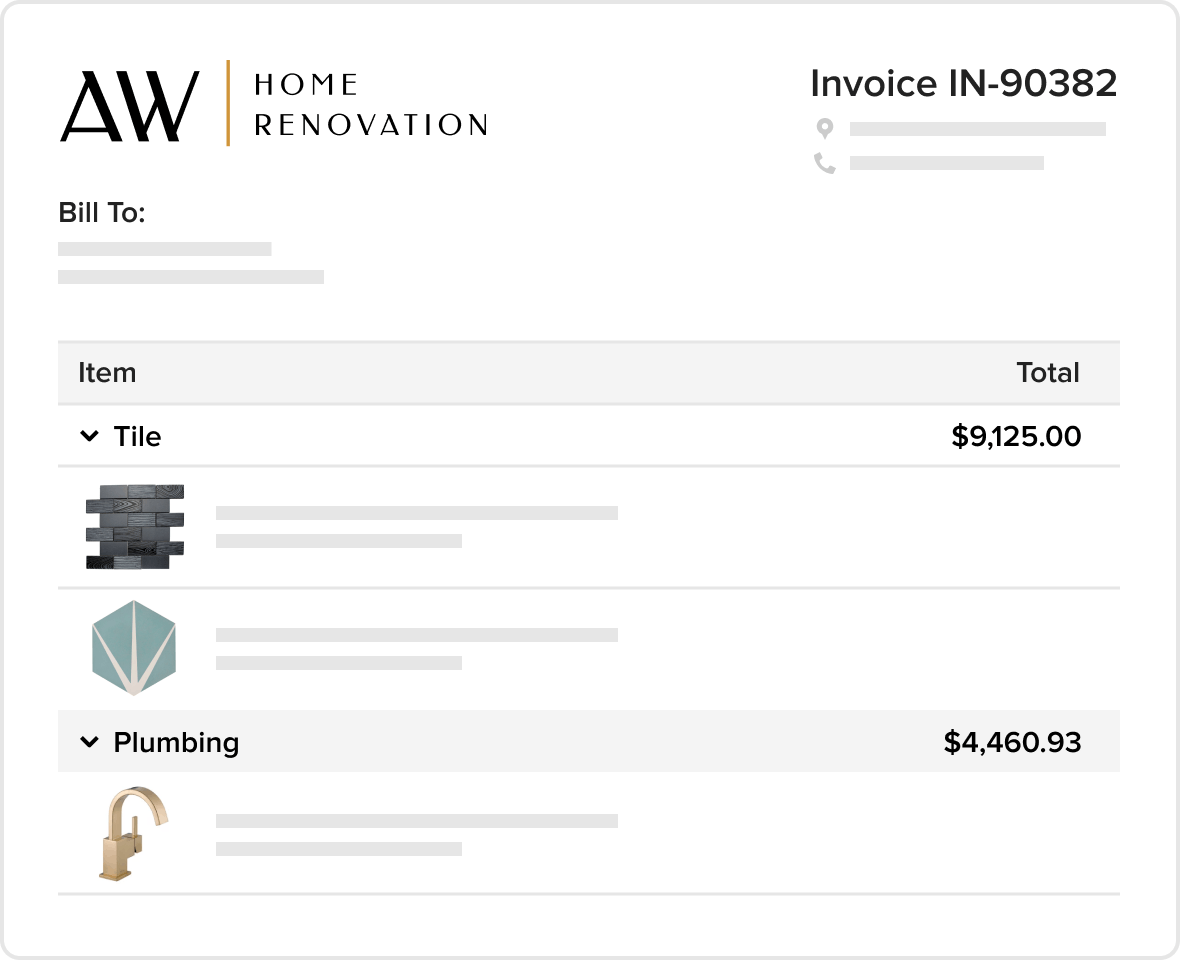Collapse the Plumbing section chevron

pyautogui.click(x=89, y=742)
